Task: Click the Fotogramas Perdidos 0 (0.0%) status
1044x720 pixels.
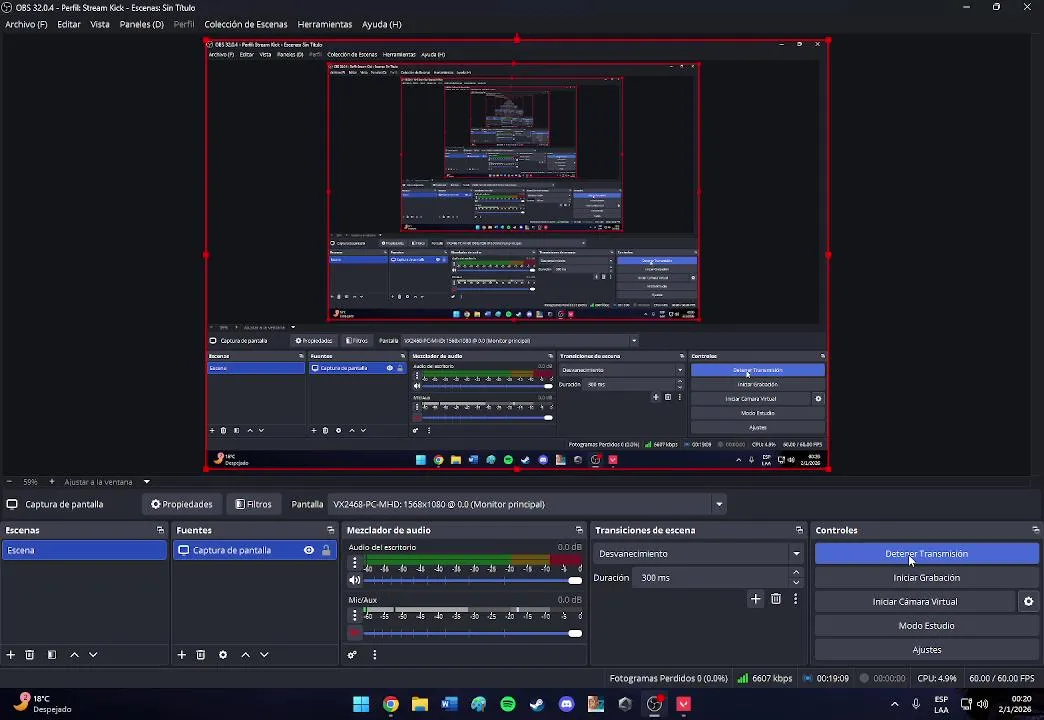Action: coord(668,678)
